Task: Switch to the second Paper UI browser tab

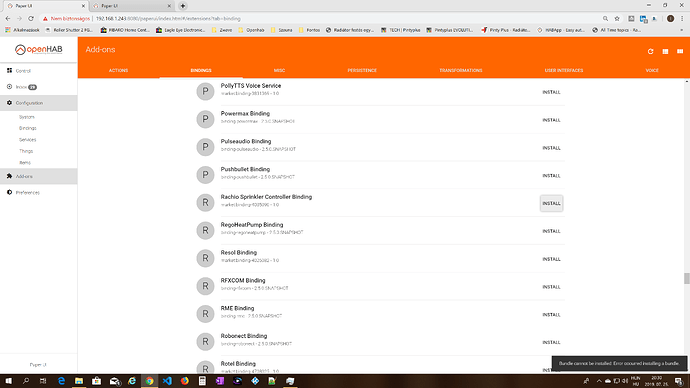Action: click(131, 6)
